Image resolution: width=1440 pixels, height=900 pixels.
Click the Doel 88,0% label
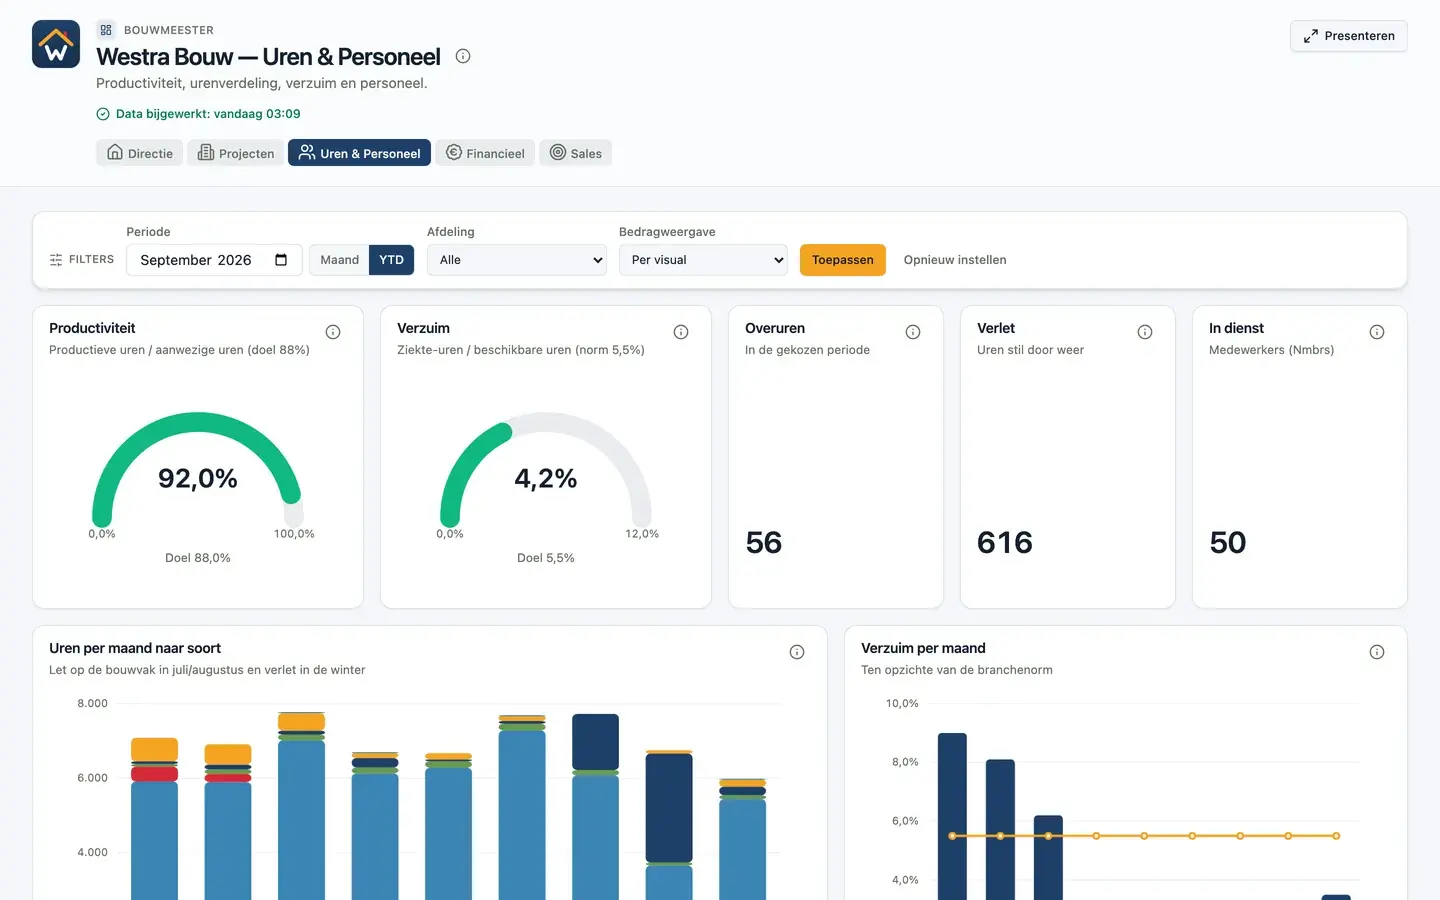point(198,558)
